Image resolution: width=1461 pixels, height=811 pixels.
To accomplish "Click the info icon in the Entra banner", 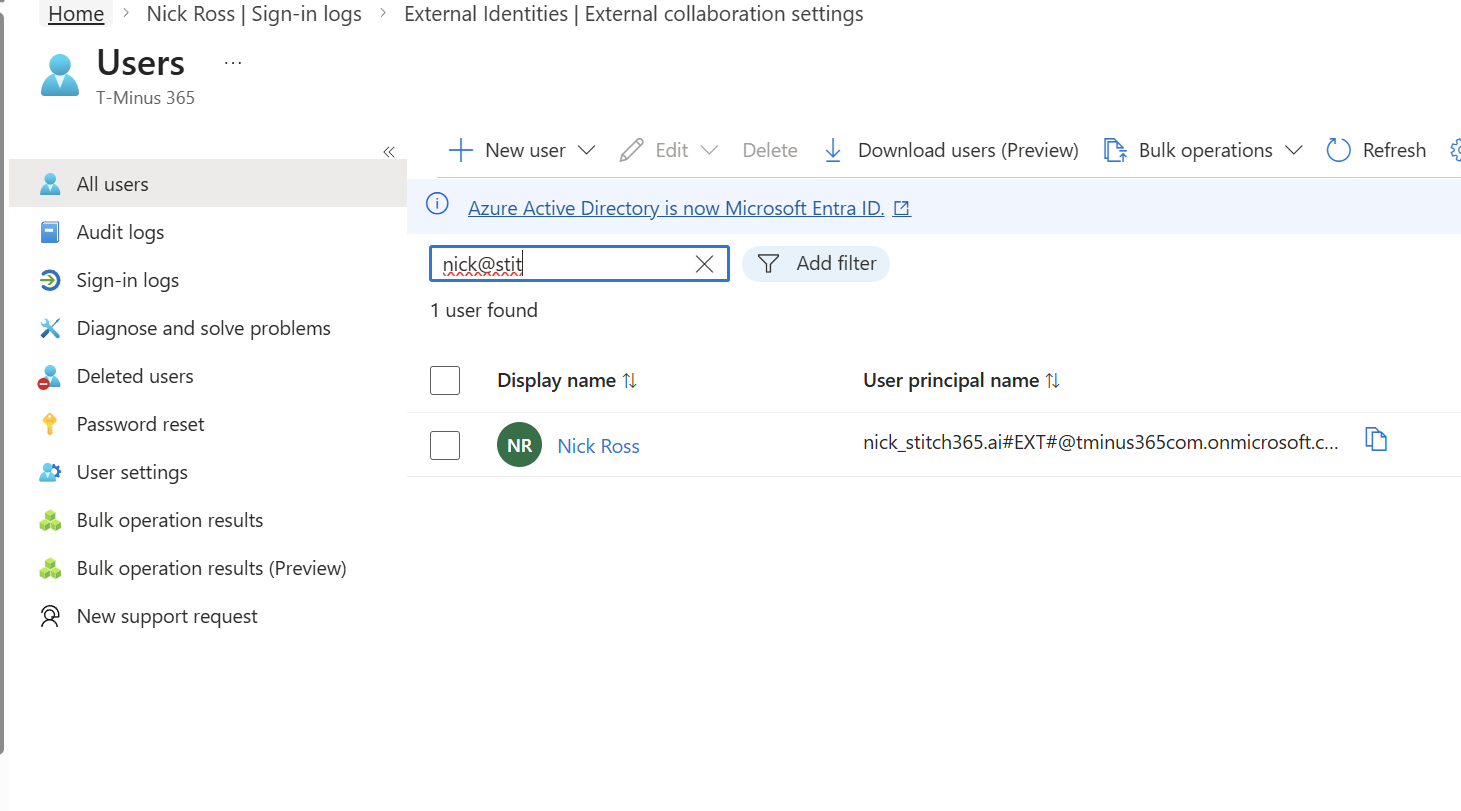I will pyautogui.click(x=437, y=204).
